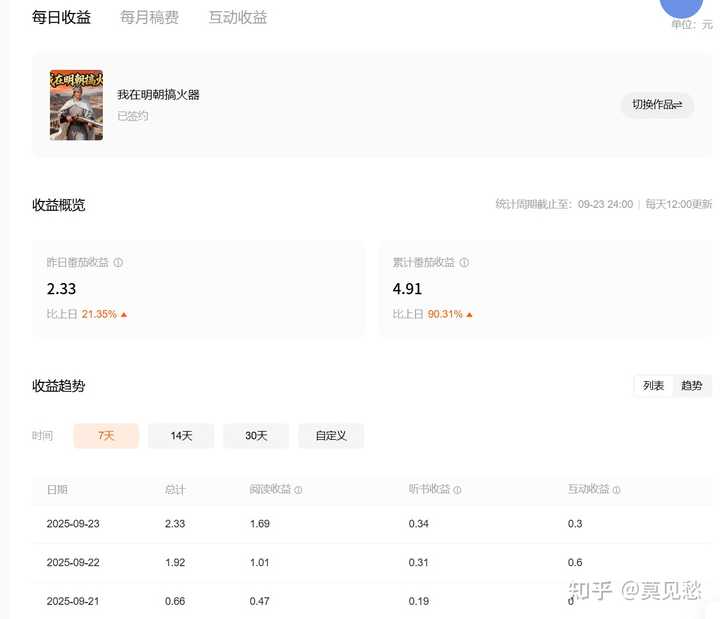
Task: Switch to the 互动收益 tab
Action: tap(238, 17)
